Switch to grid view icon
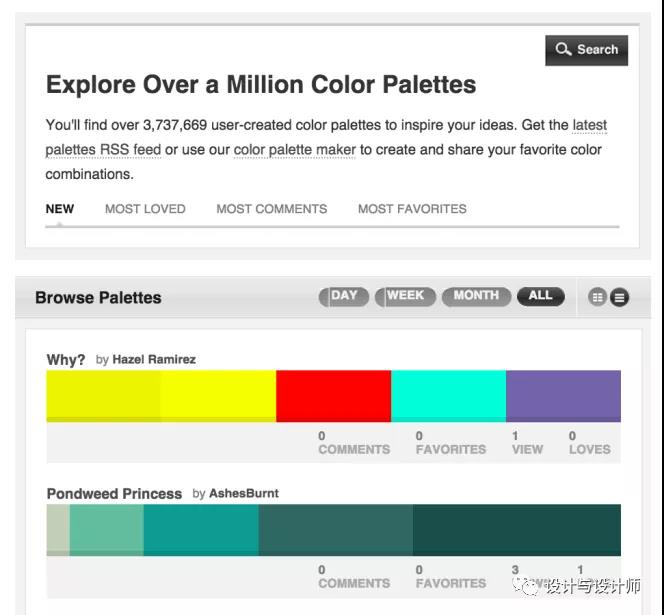The height and width of the screenshot is (615, 664). pos(598,297)
